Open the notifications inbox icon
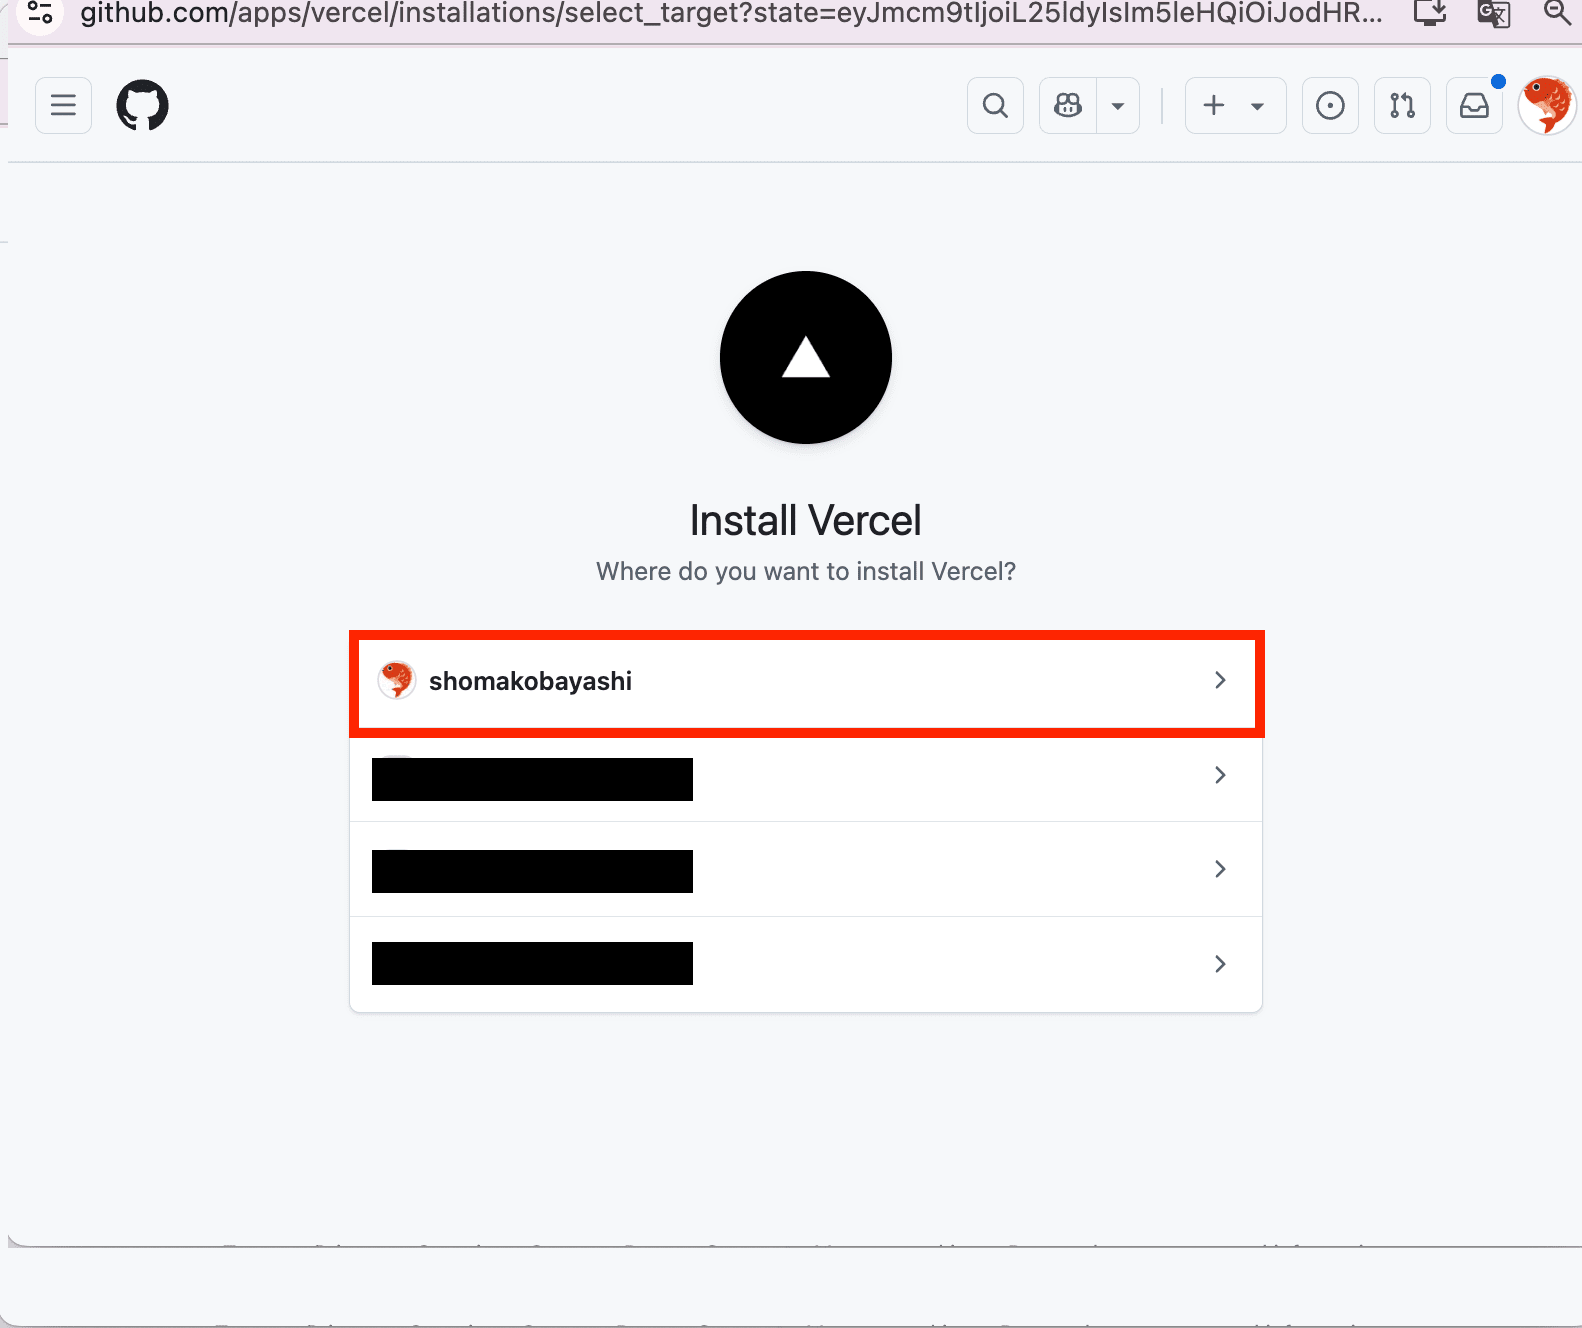The height and width of the screenshot is (1328, 1582). pos(1474,105)
